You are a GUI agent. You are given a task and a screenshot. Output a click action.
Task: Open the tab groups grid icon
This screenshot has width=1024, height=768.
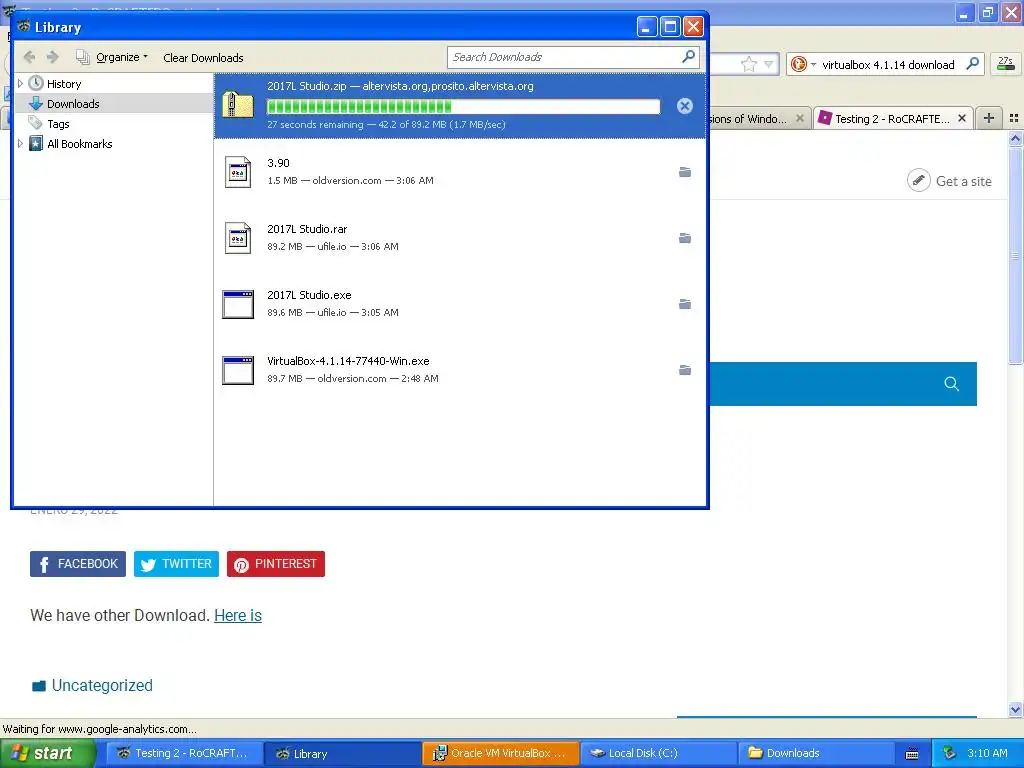tap(1014, 118)
